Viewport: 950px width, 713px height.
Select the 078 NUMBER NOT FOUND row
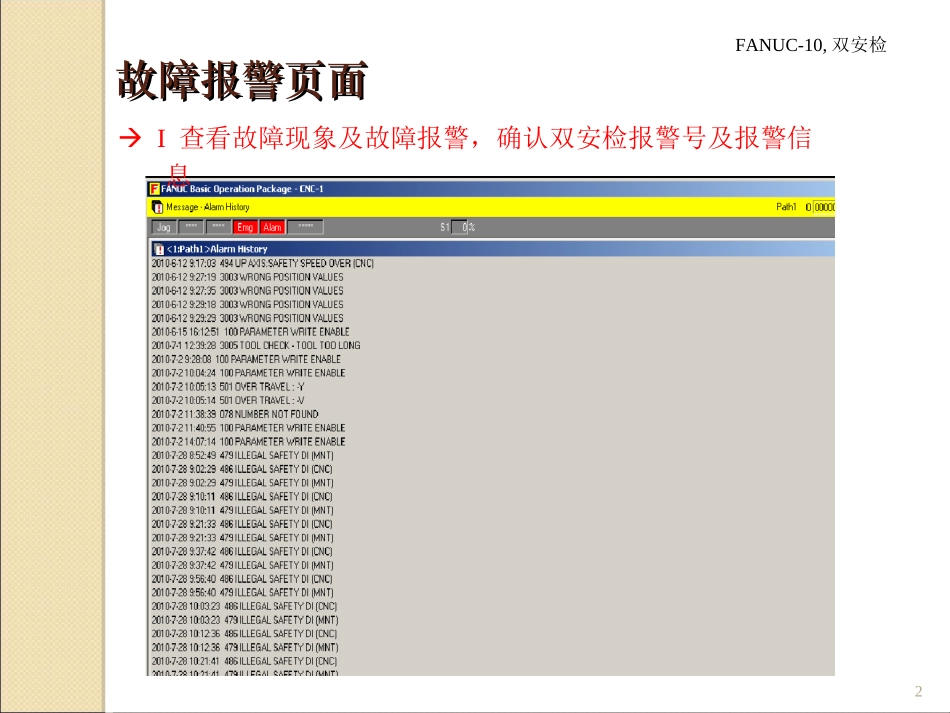[x=235, y=414]
